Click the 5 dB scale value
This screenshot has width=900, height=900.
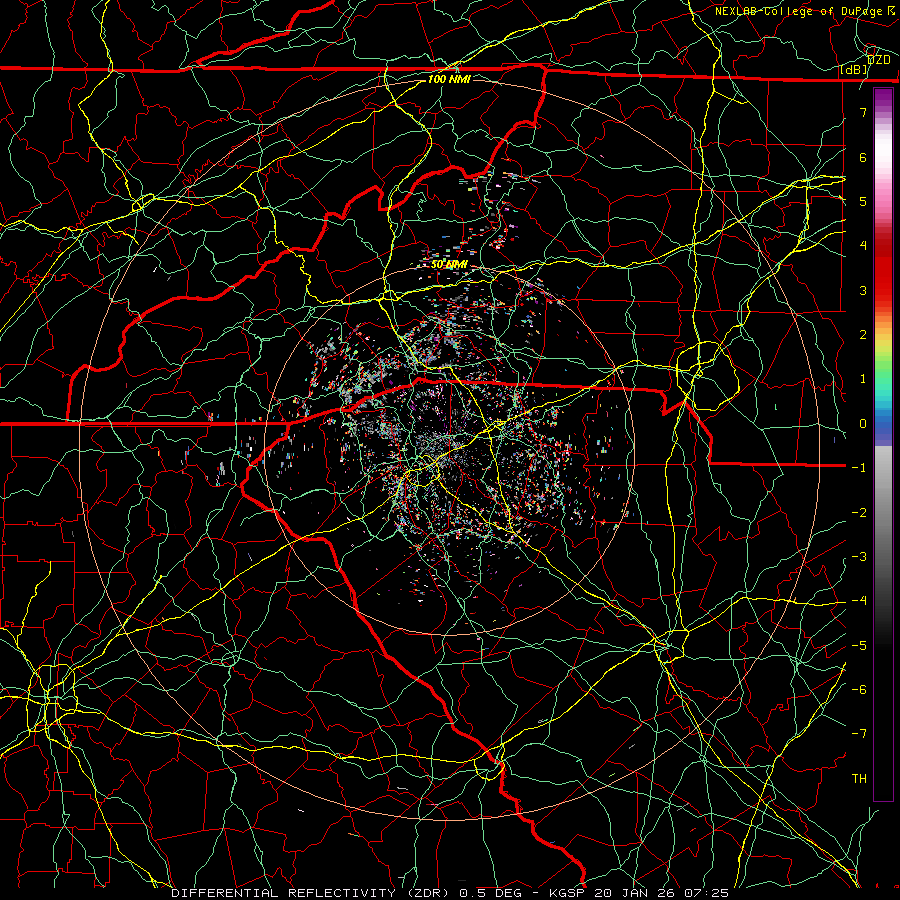tap(863, 201)
